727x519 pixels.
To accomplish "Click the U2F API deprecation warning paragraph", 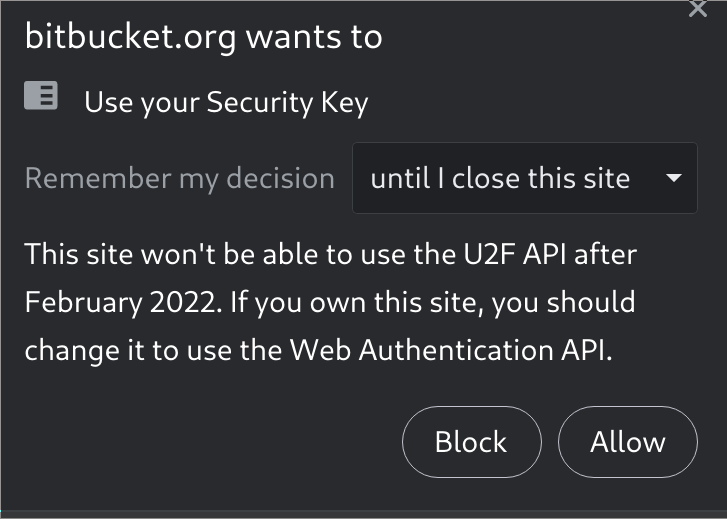I will (x=331, y=302).
